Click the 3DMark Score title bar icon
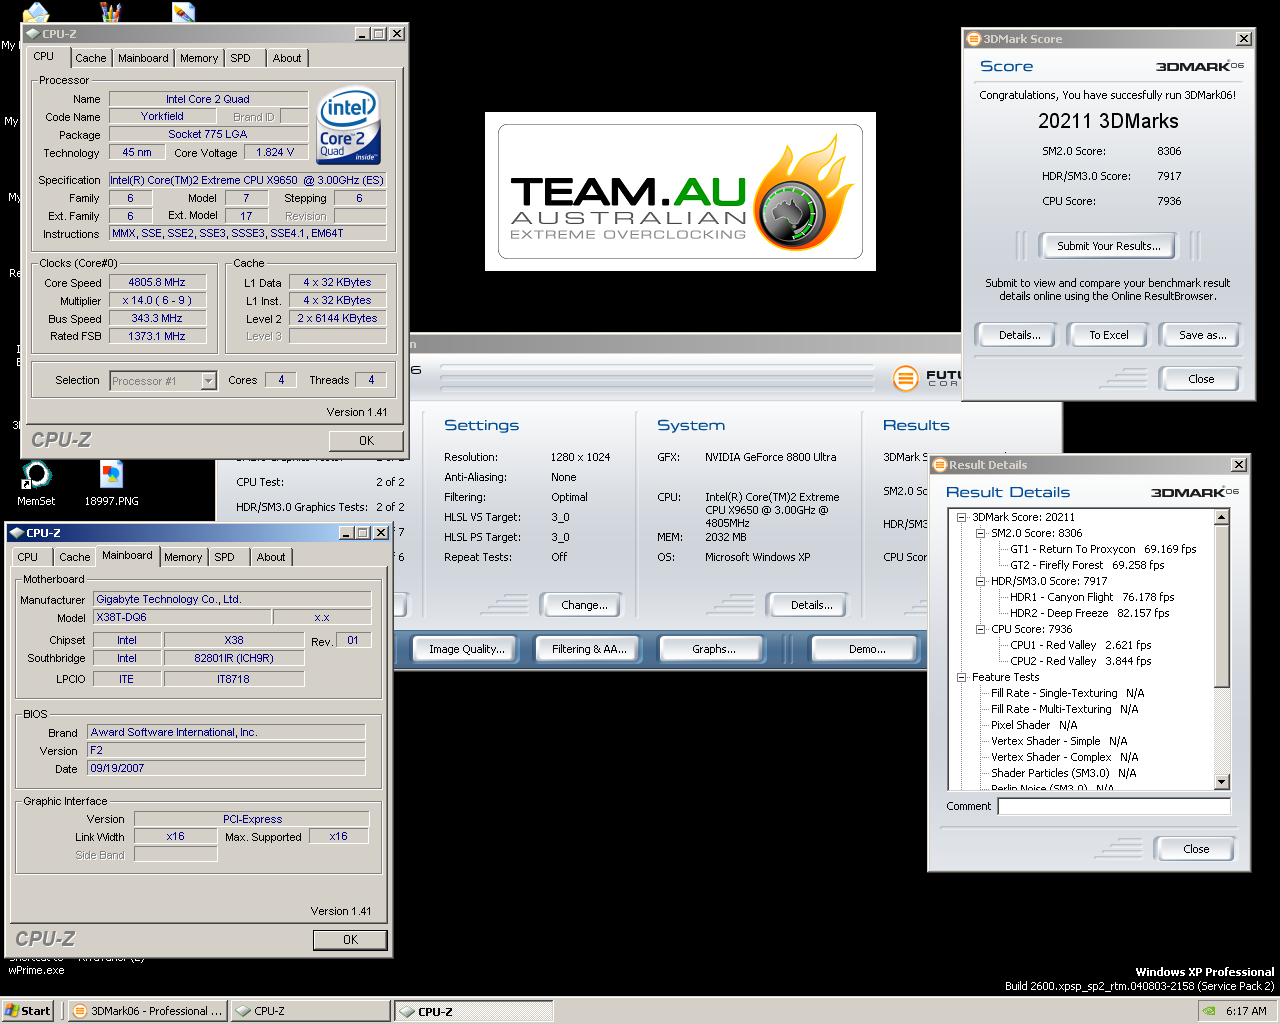This screenshot has height=1024, width=1280. [x=973, y=39]
